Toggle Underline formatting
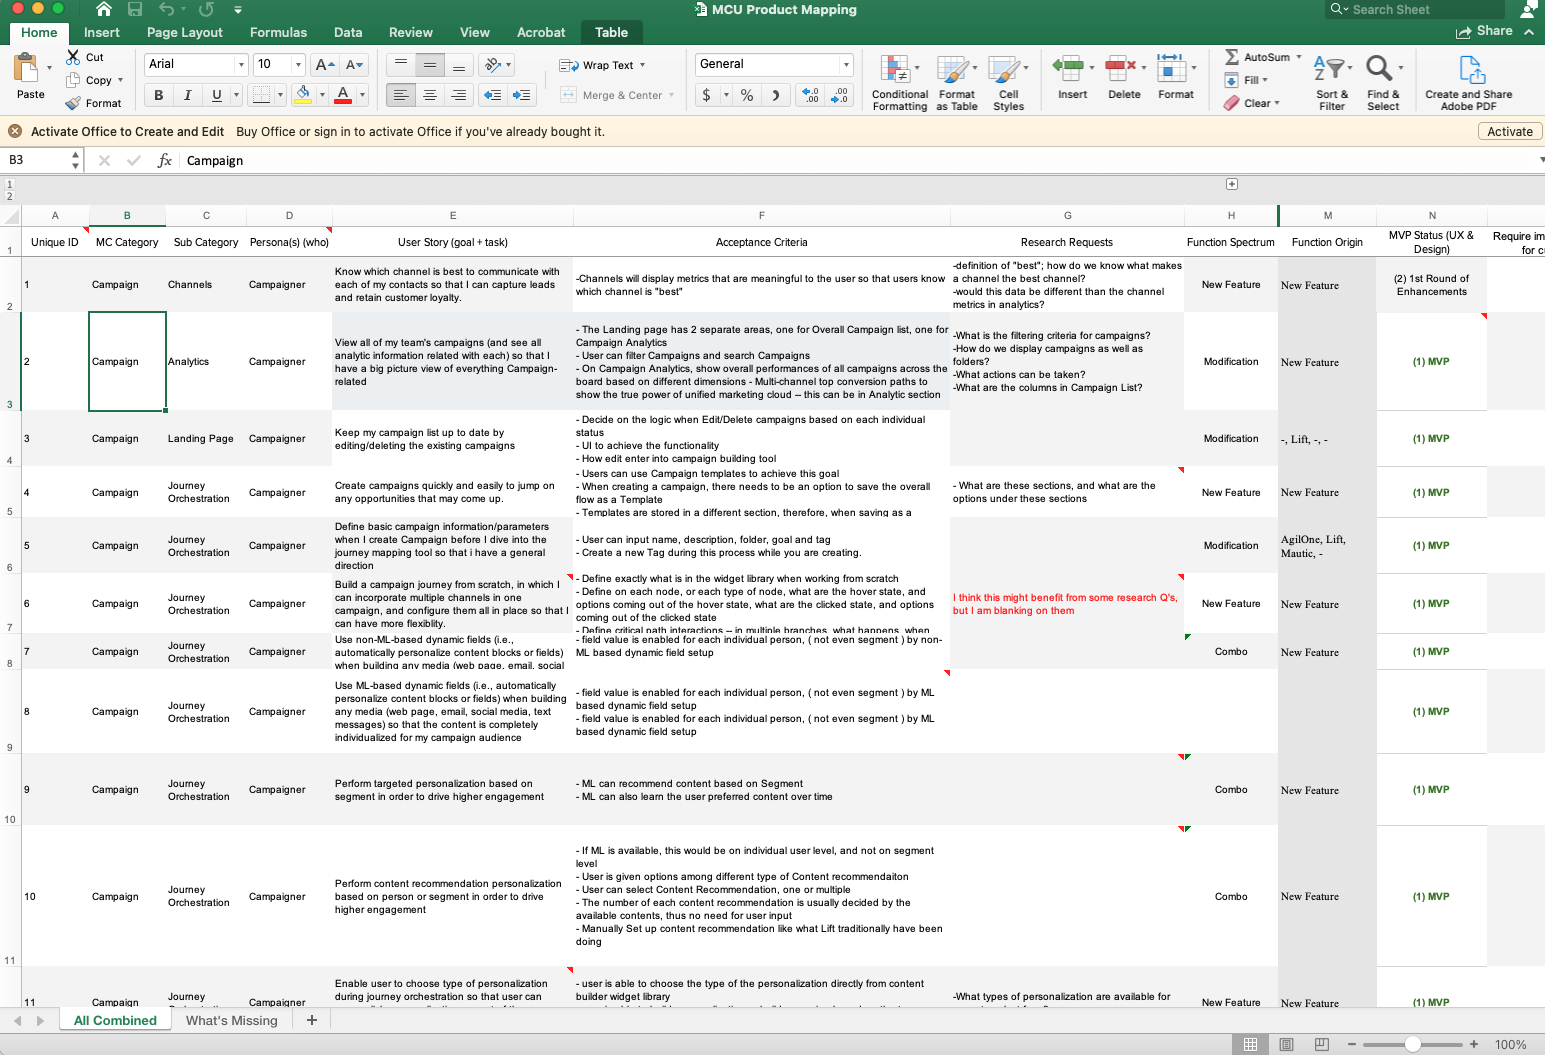This screenshot has height=1055, width=1545. (x=217, y=95)
